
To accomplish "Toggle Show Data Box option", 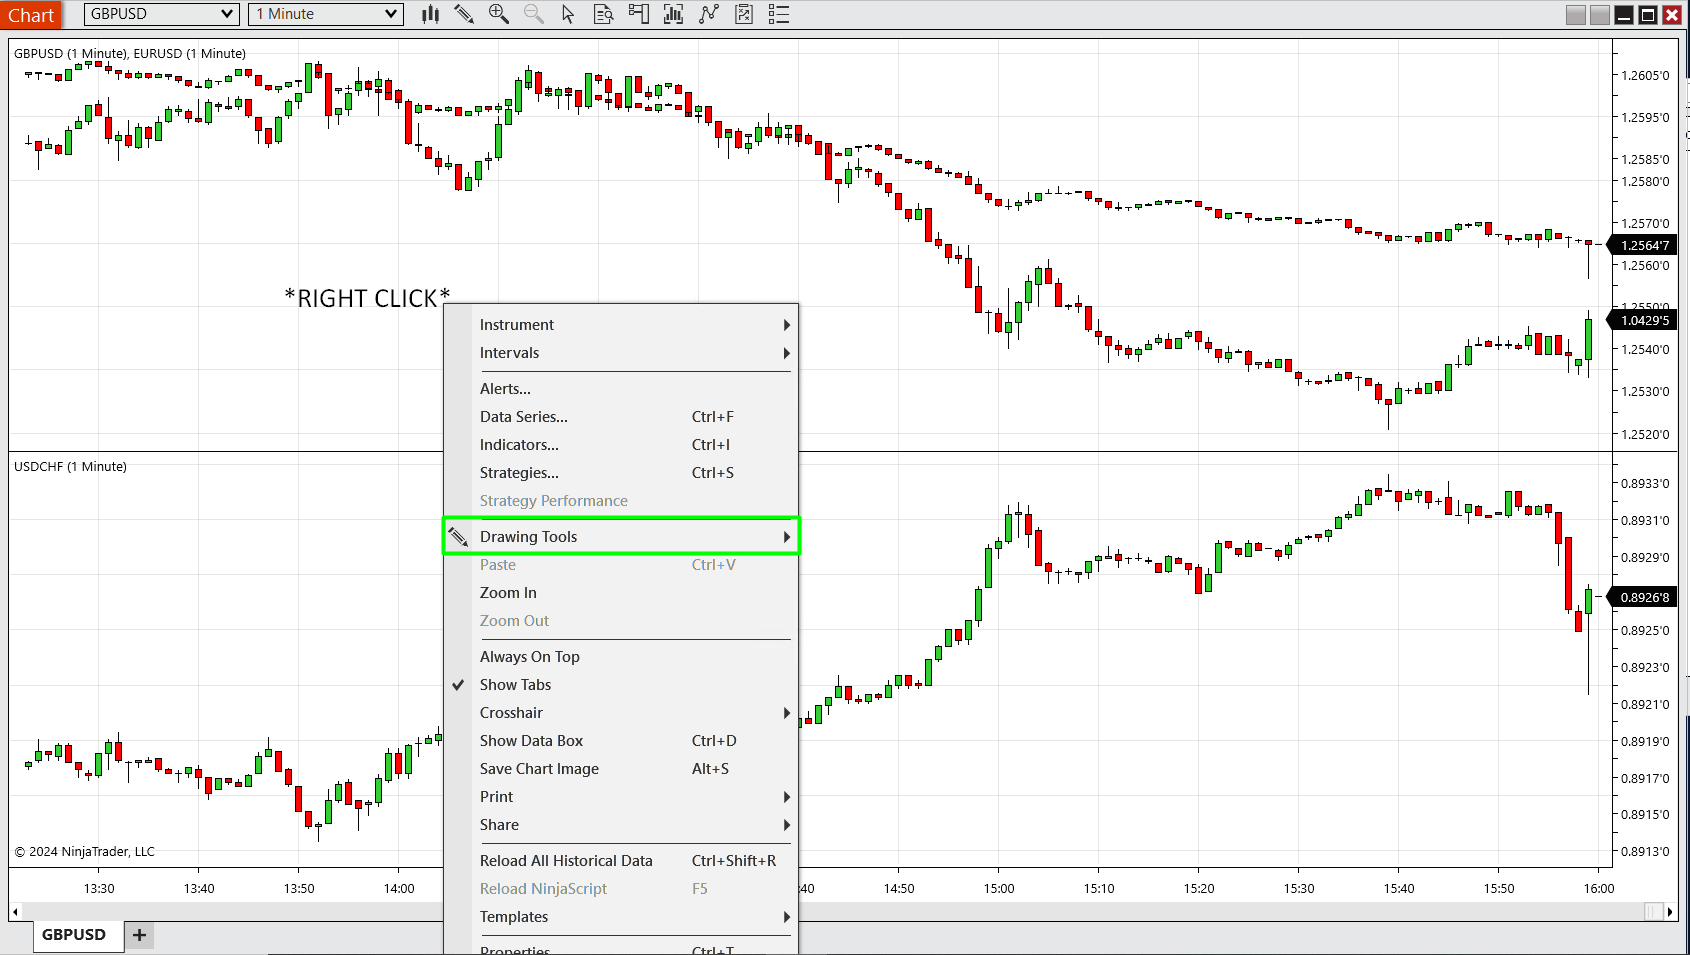I will click(x=531, y=741).
